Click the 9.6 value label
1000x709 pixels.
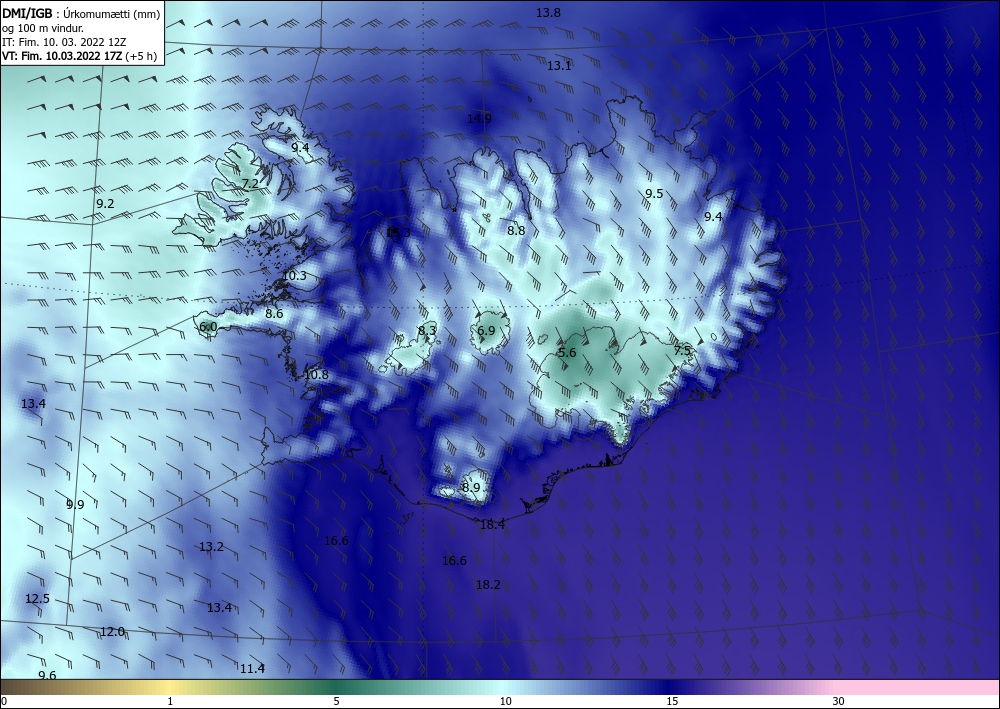coord(47,675)
